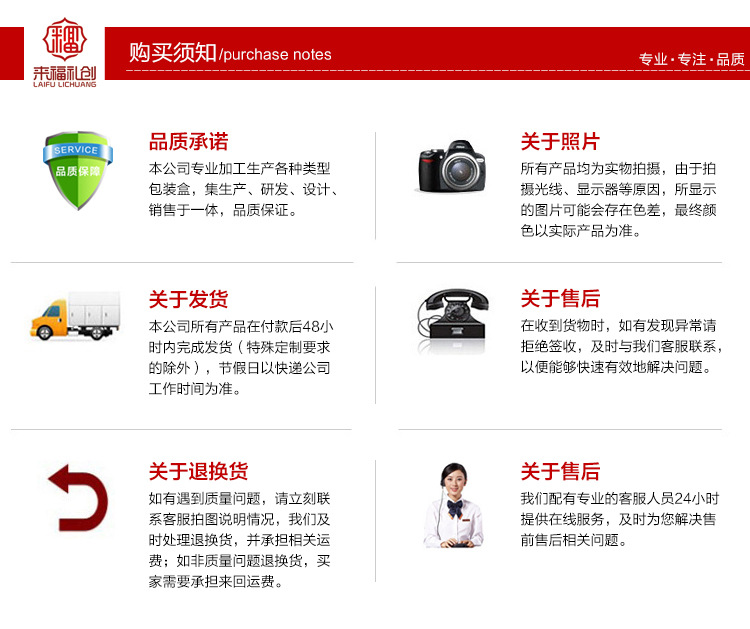Select the 关于售后 heading beside the telephone

[x=560, y=298]
